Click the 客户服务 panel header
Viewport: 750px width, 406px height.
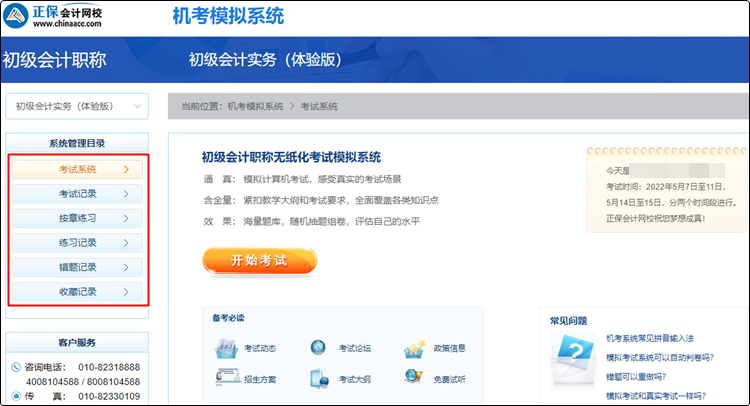(x=77, y=342)
